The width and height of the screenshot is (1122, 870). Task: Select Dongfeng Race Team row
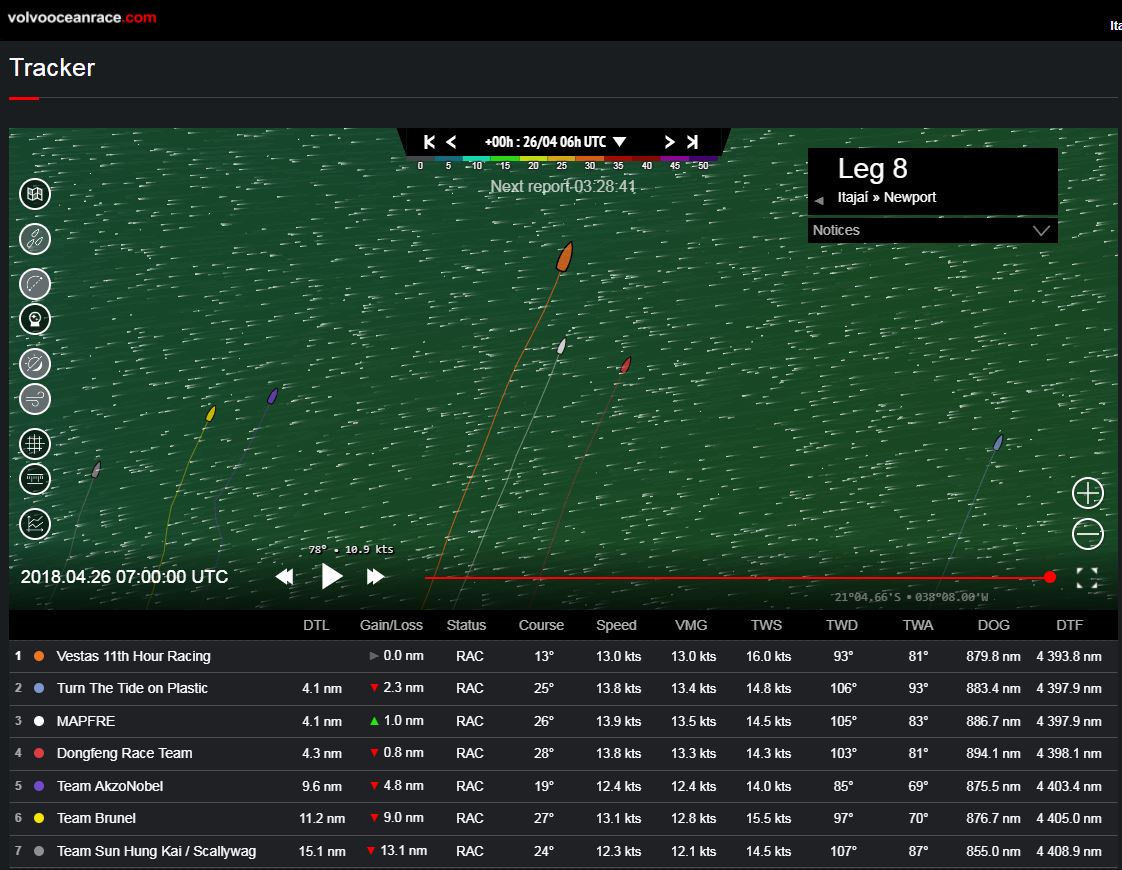pyautogui.click(x=562, y=753)
